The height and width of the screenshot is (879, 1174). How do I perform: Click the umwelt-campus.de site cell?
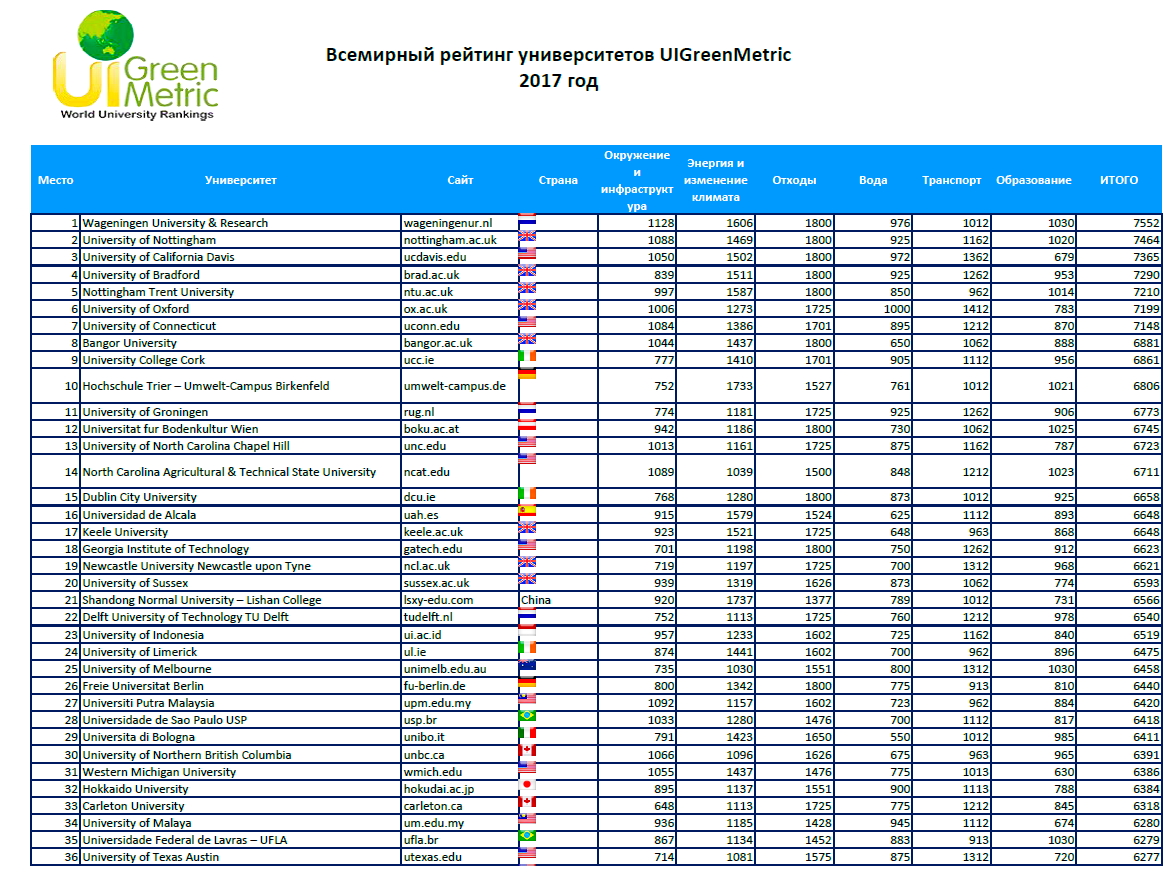460,386
